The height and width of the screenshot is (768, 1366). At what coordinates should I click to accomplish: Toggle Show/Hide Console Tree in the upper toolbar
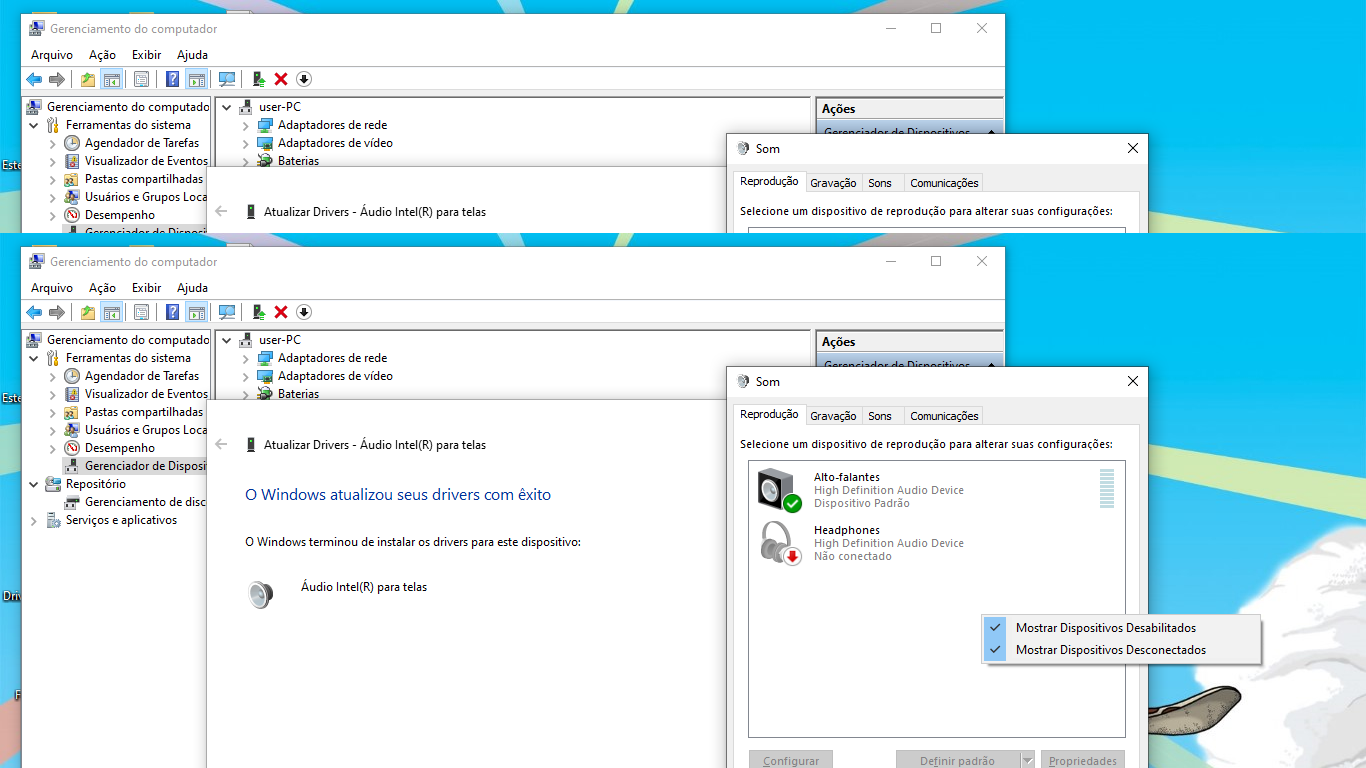112,79
